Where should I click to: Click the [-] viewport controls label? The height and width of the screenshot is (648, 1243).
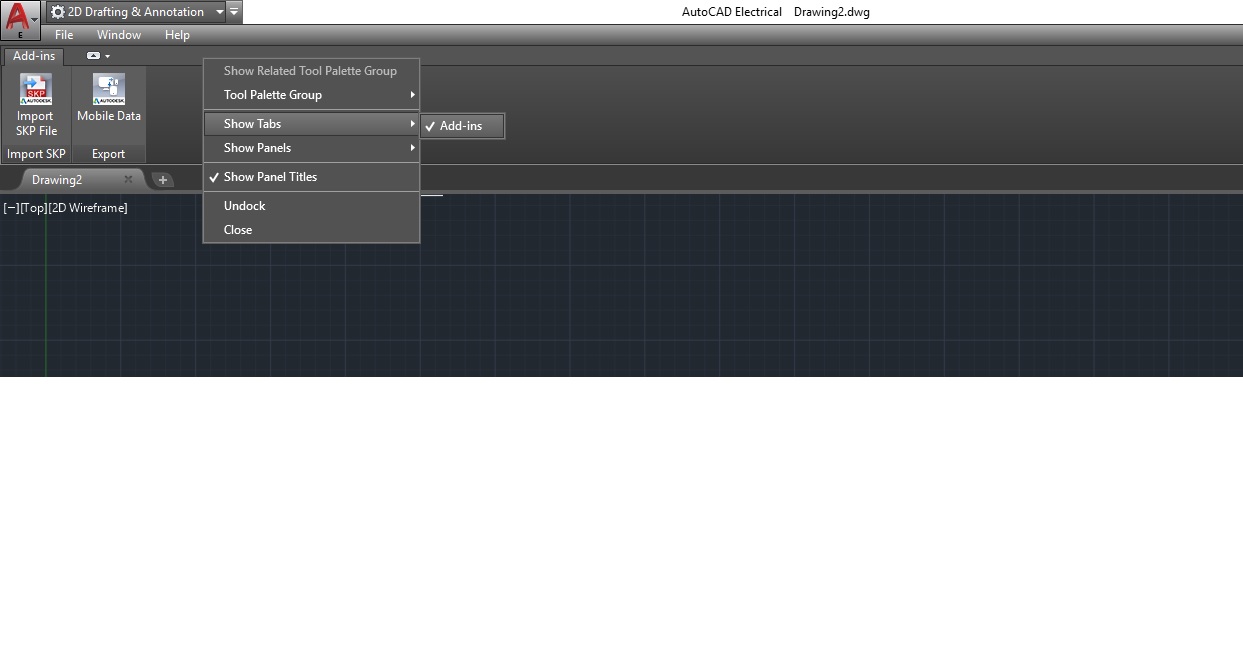coord(11,208)
